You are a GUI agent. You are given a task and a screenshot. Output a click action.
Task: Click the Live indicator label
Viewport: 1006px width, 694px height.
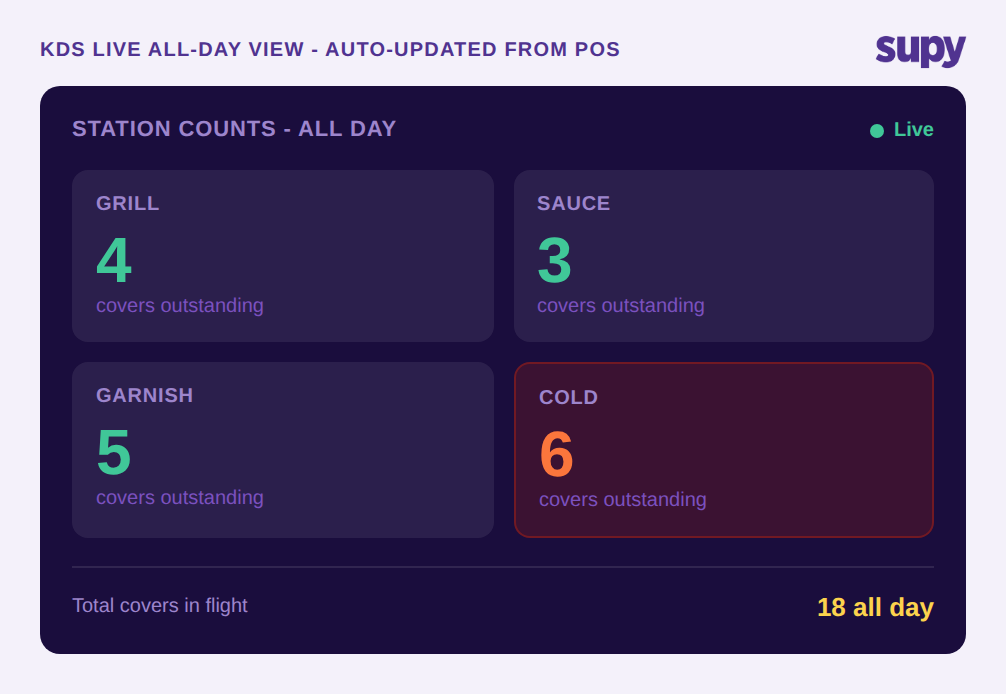(x=914, y=130)
